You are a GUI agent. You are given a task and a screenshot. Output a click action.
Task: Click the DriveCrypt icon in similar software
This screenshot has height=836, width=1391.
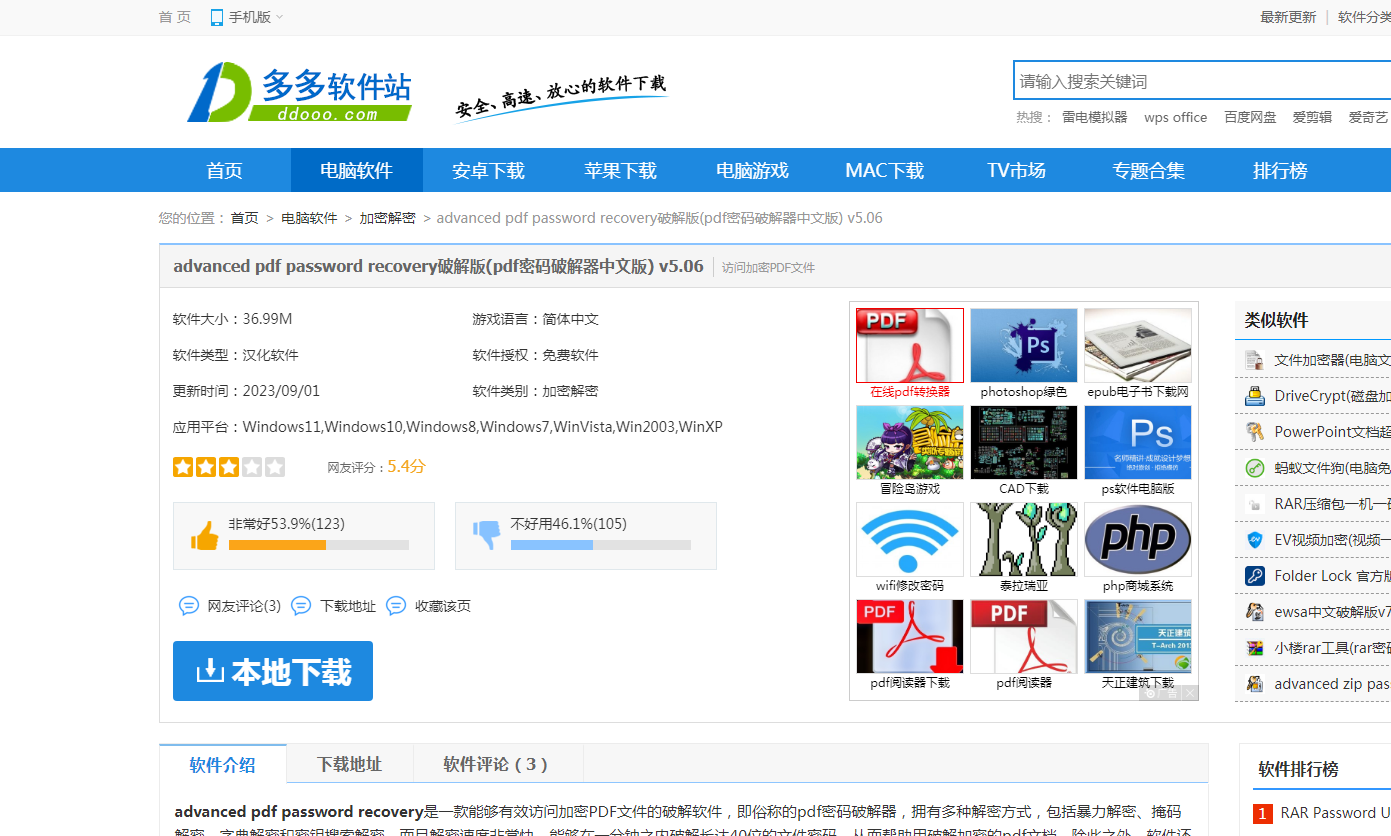click(1254, 396)
